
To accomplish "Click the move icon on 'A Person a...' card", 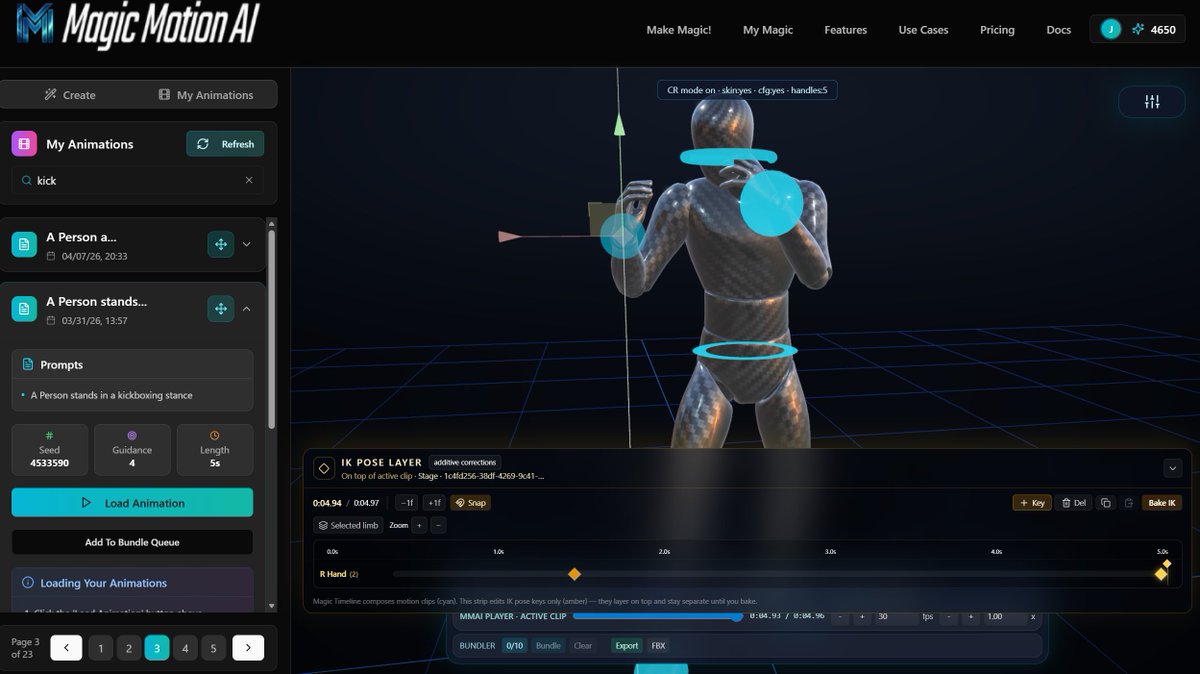I will [220, 244].
